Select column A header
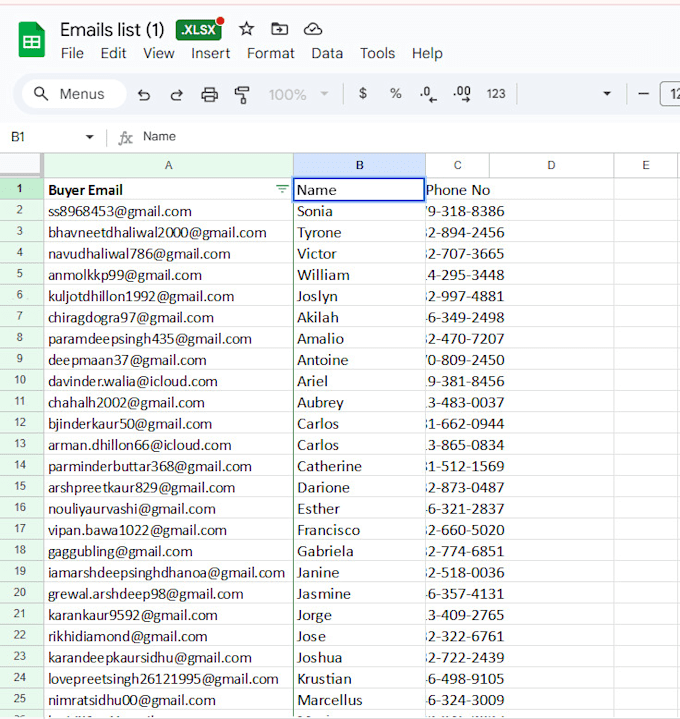The image size is (680, 719). coord(168,165)
